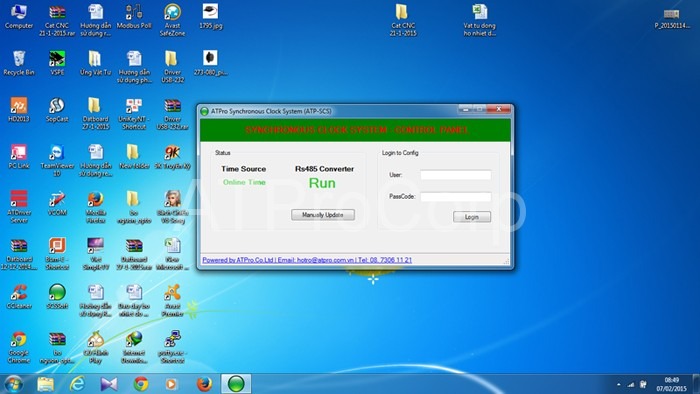Select the 1795.jpg desktop file
700x394 pixels.
211,17
